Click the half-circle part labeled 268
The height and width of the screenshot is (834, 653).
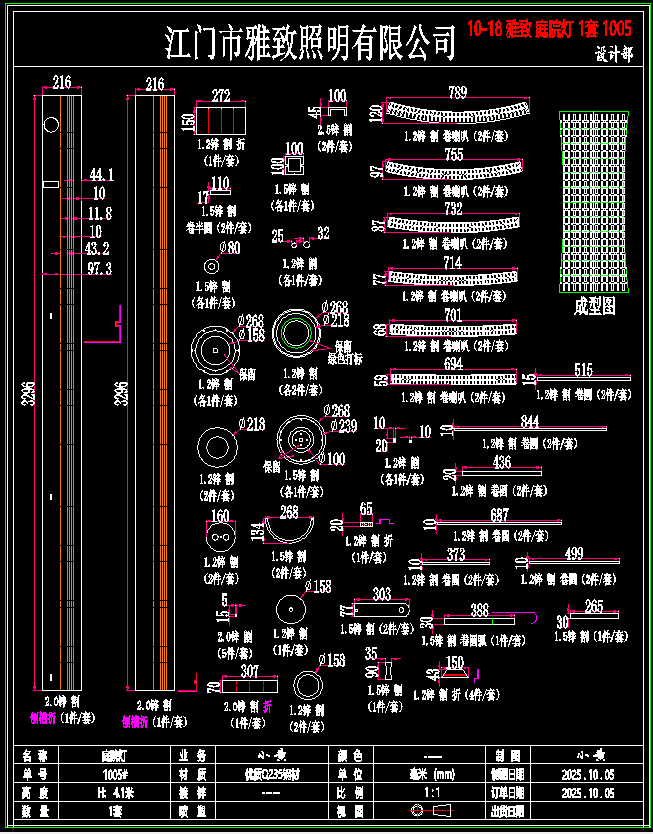pos(290,535)
